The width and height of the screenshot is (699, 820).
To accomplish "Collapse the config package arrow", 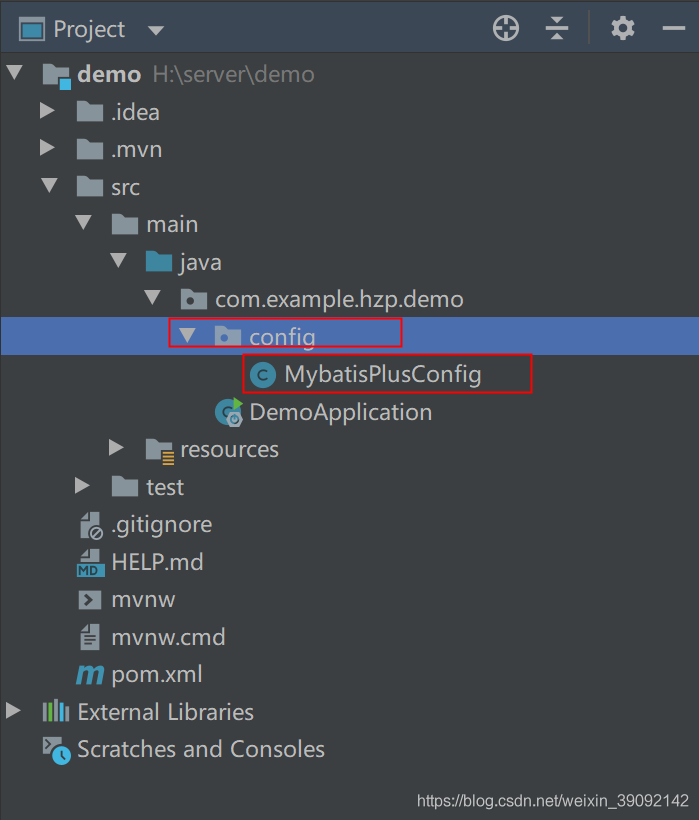I will (x=187, y=335).
